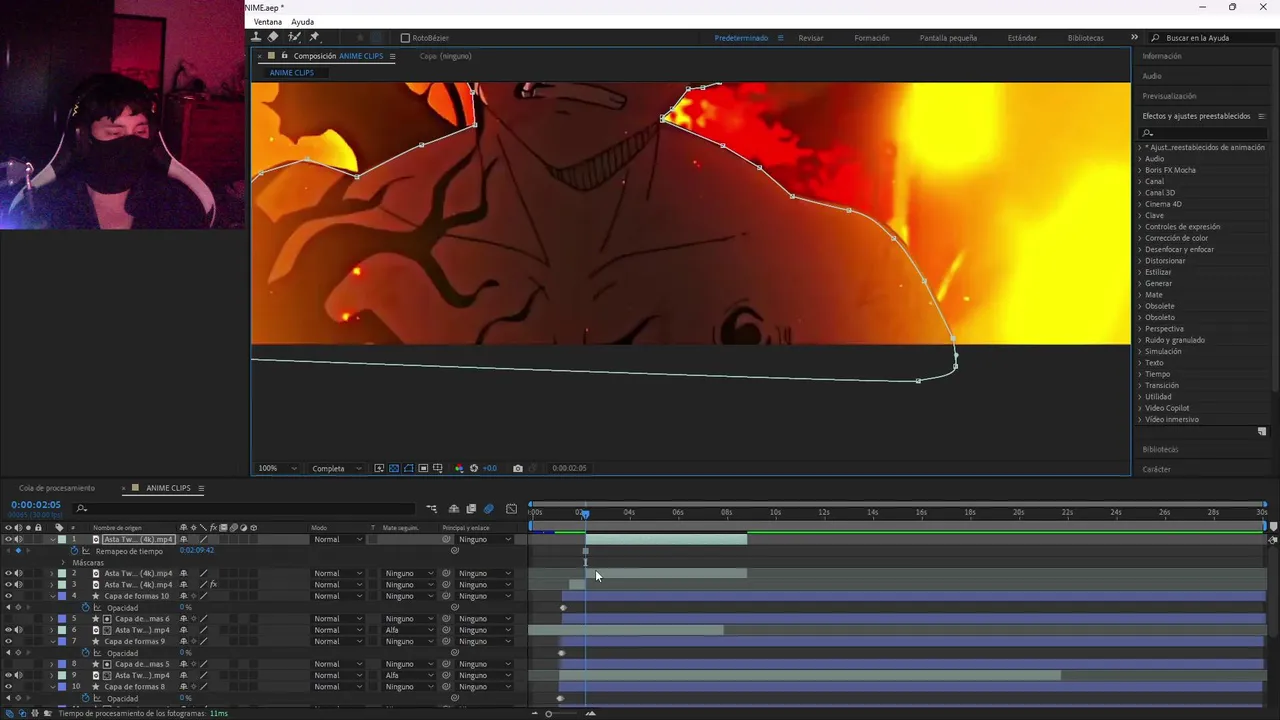This screenshot has width=1280, height=720.
Task: Hide Capa de formas 10 layer
Action: tap(8, 596)
